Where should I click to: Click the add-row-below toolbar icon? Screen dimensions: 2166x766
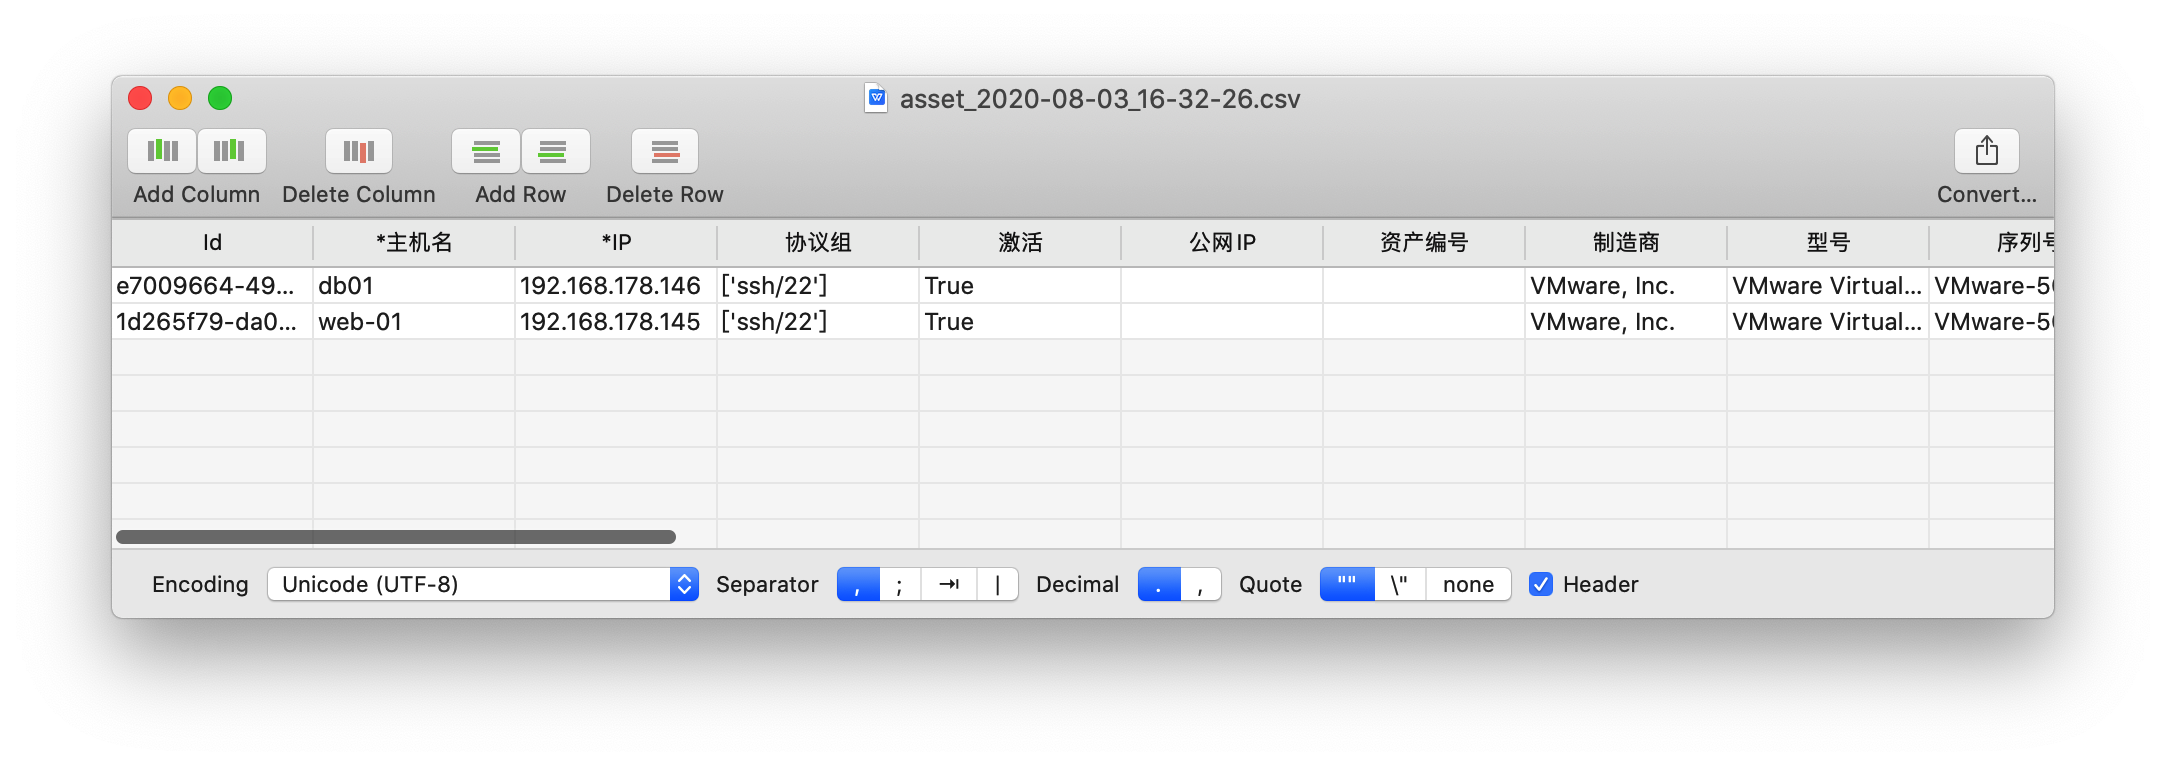(555, 151)
